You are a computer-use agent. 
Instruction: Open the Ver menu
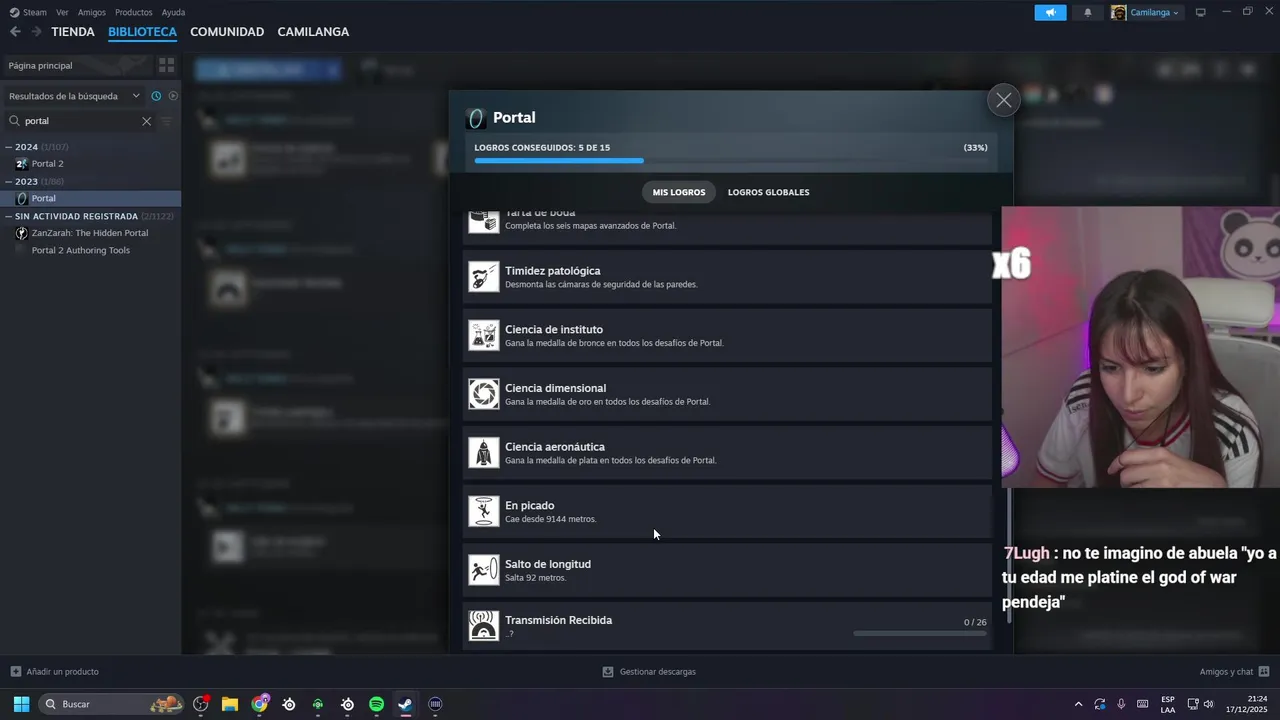(x=62, y=12)
